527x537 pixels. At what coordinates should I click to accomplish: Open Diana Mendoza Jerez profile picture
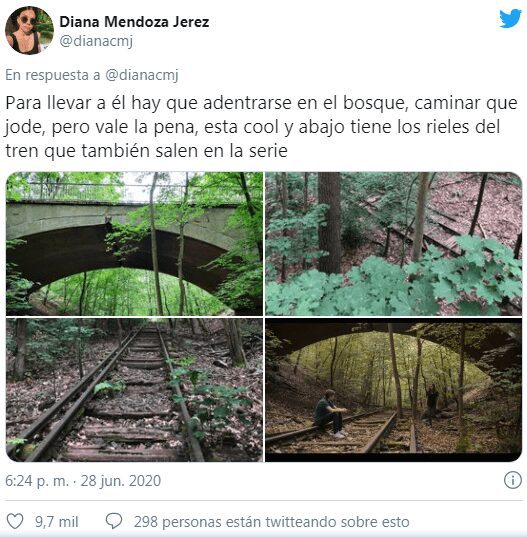pos(29,30)
